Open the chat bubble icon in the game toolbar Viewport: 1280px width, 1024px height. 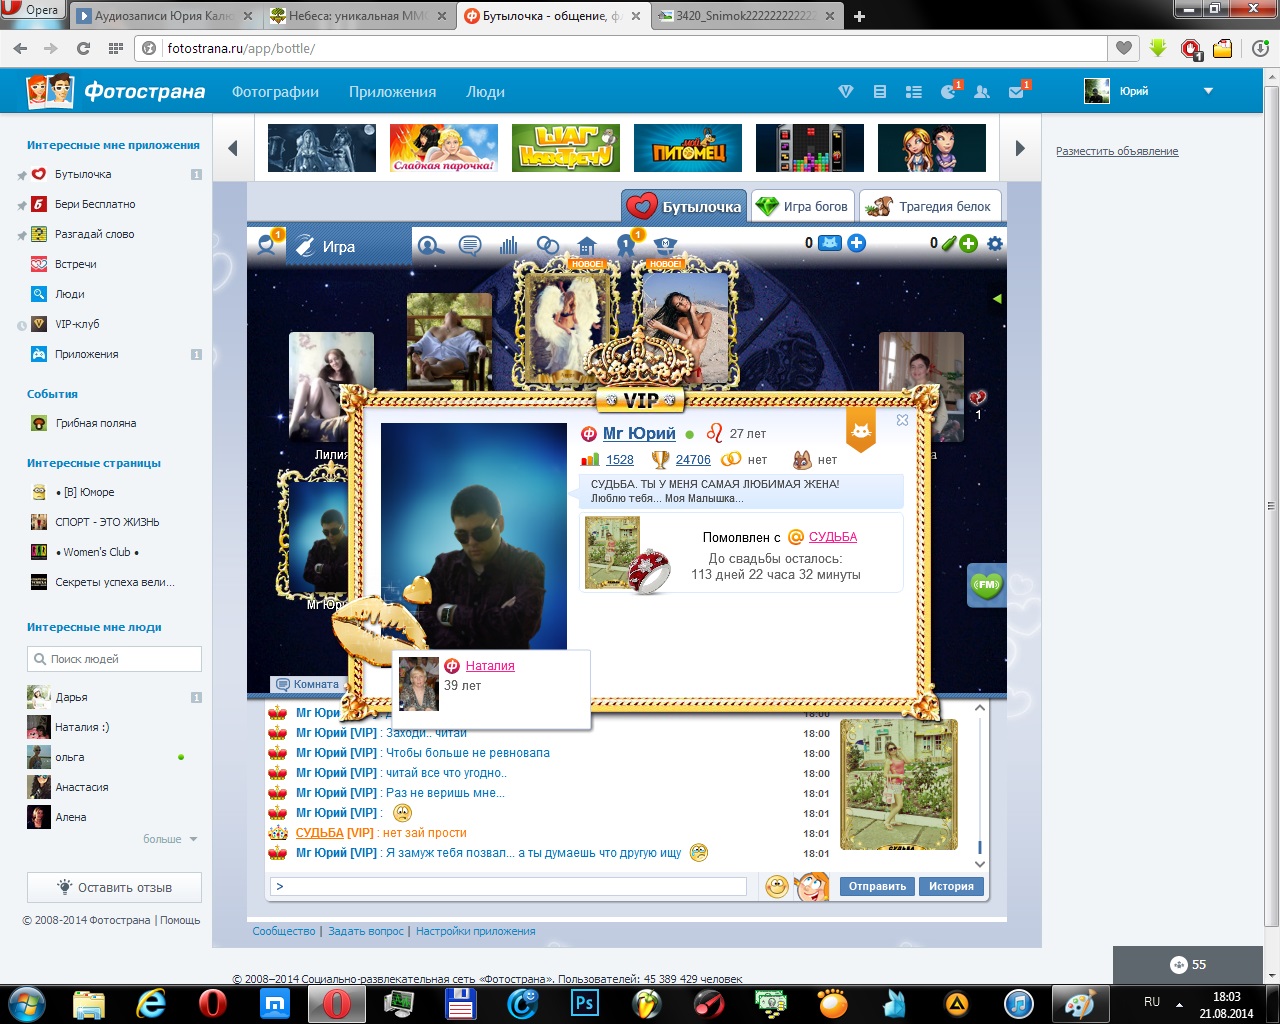(x=470, y=245)
